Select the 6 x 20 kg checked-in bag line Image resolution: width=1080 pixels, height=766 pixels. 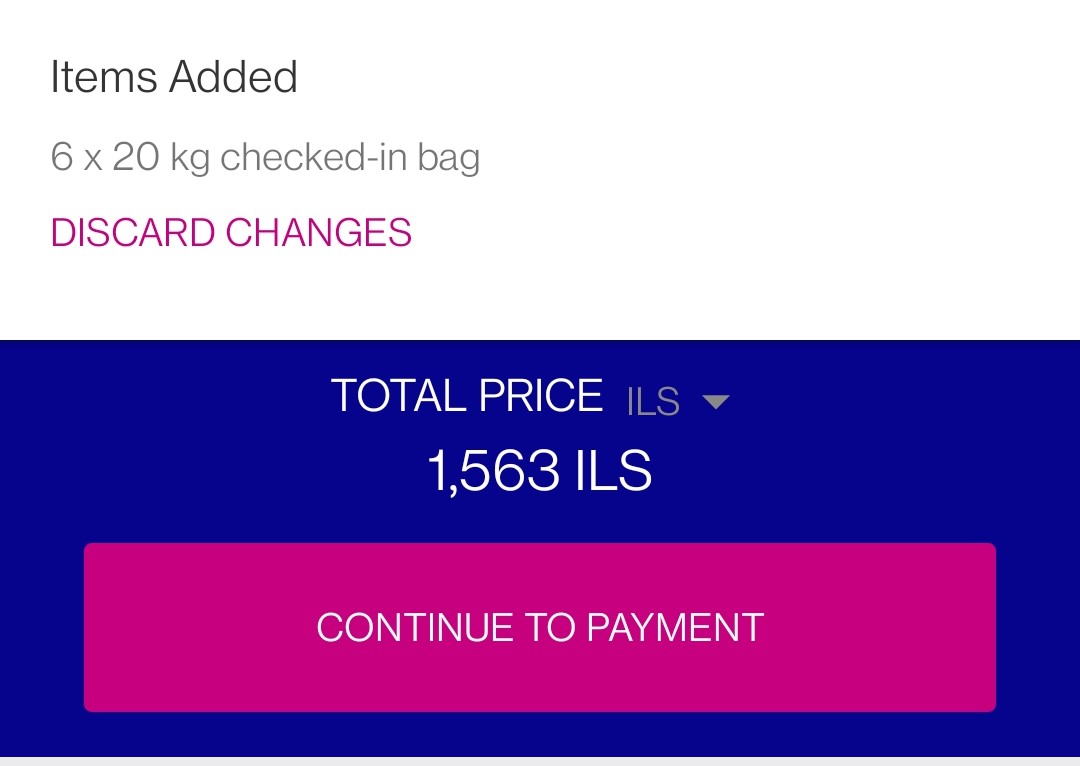(x=265, y=158)
